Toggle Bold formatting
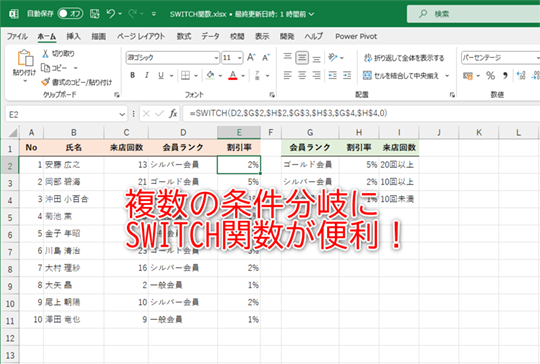 133,75
